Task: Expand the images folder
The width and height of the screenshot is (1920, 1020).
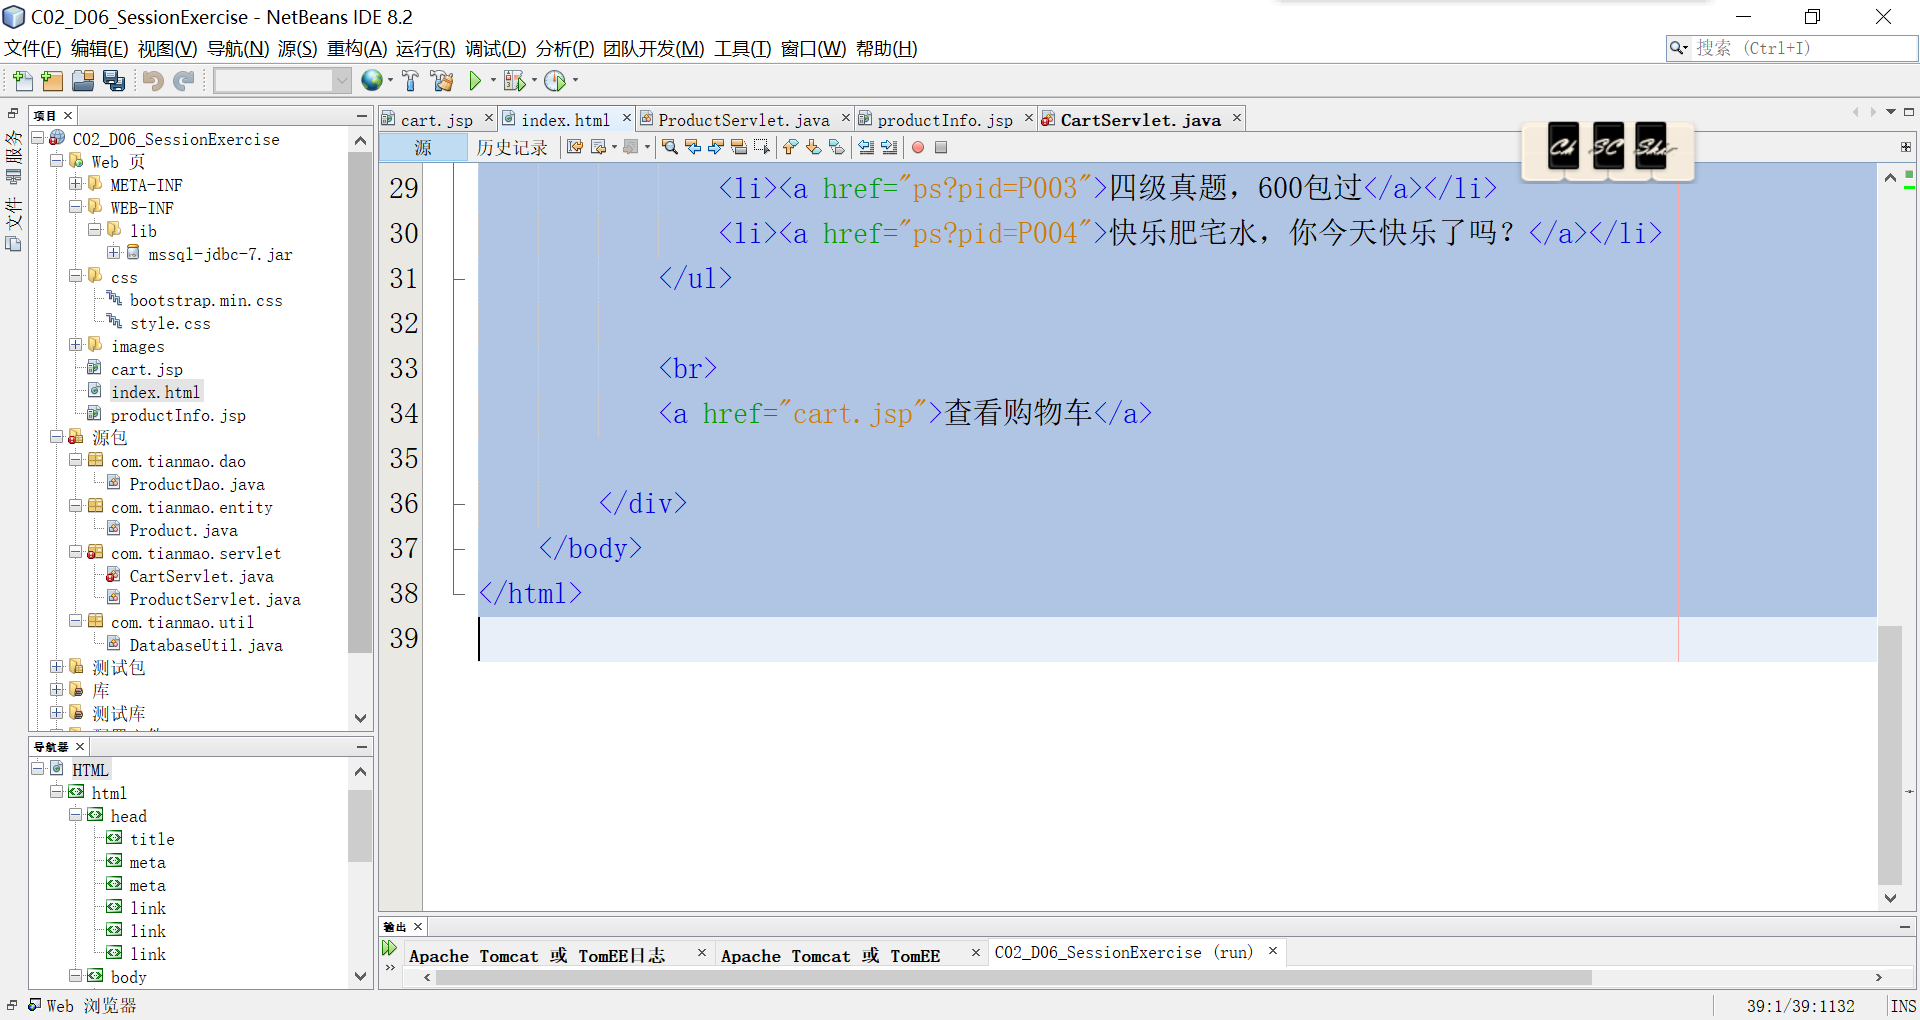Action: pyautogui.click(x=76, y=345)
